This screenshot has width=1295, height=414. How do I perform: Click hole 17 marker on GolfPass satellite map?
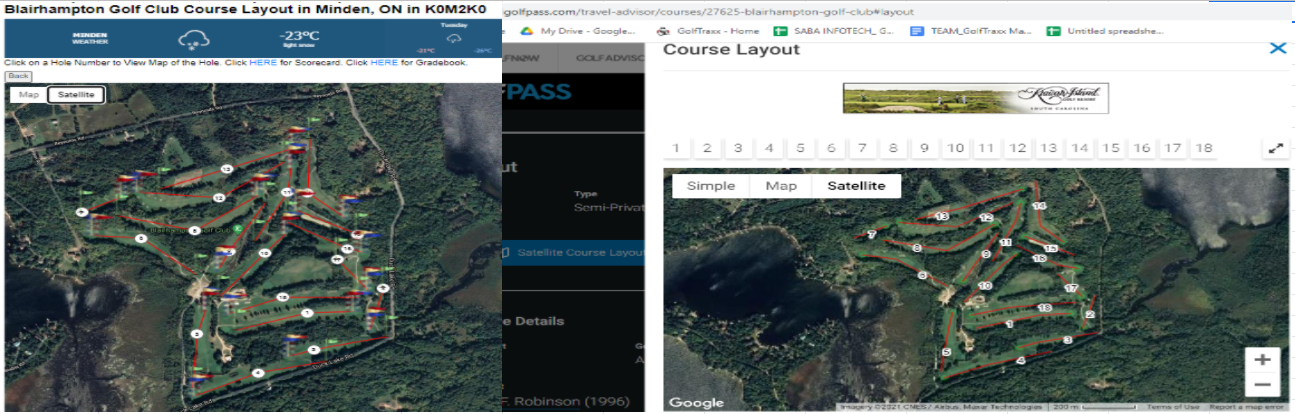coord(1072,288)
